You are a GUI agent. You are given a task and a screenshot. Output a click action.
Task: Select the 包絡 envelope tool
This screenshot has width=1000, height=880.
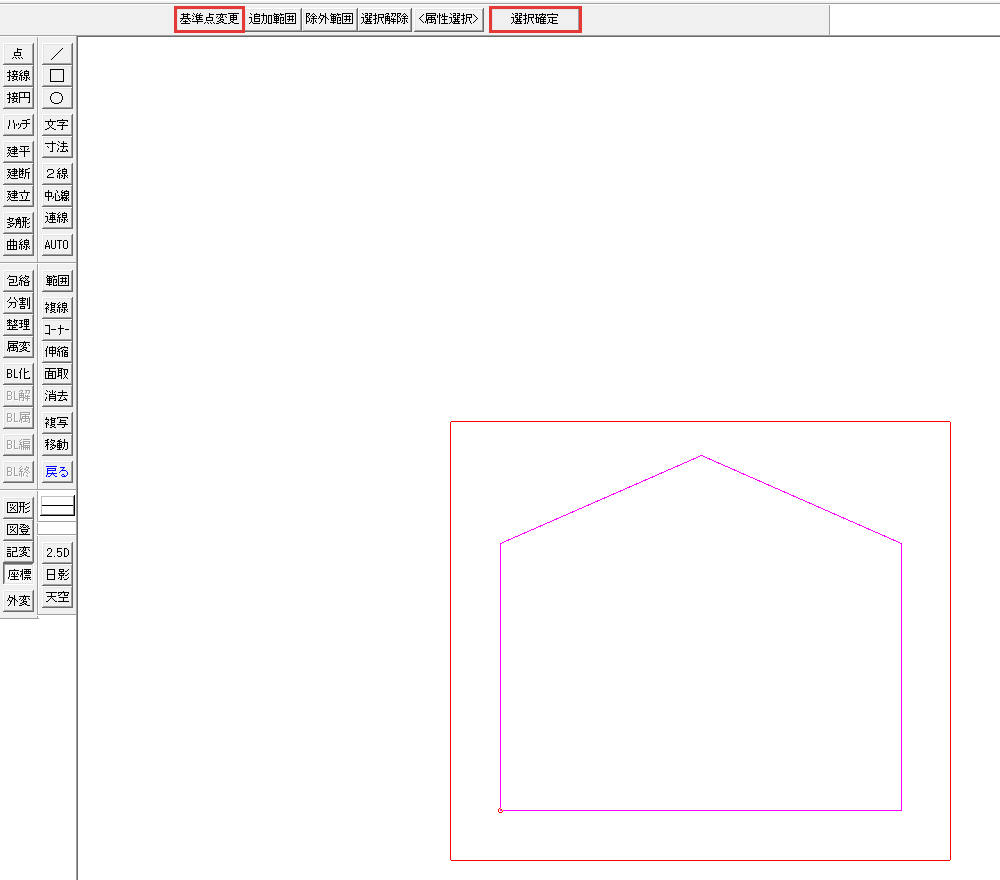pos(18,281)
